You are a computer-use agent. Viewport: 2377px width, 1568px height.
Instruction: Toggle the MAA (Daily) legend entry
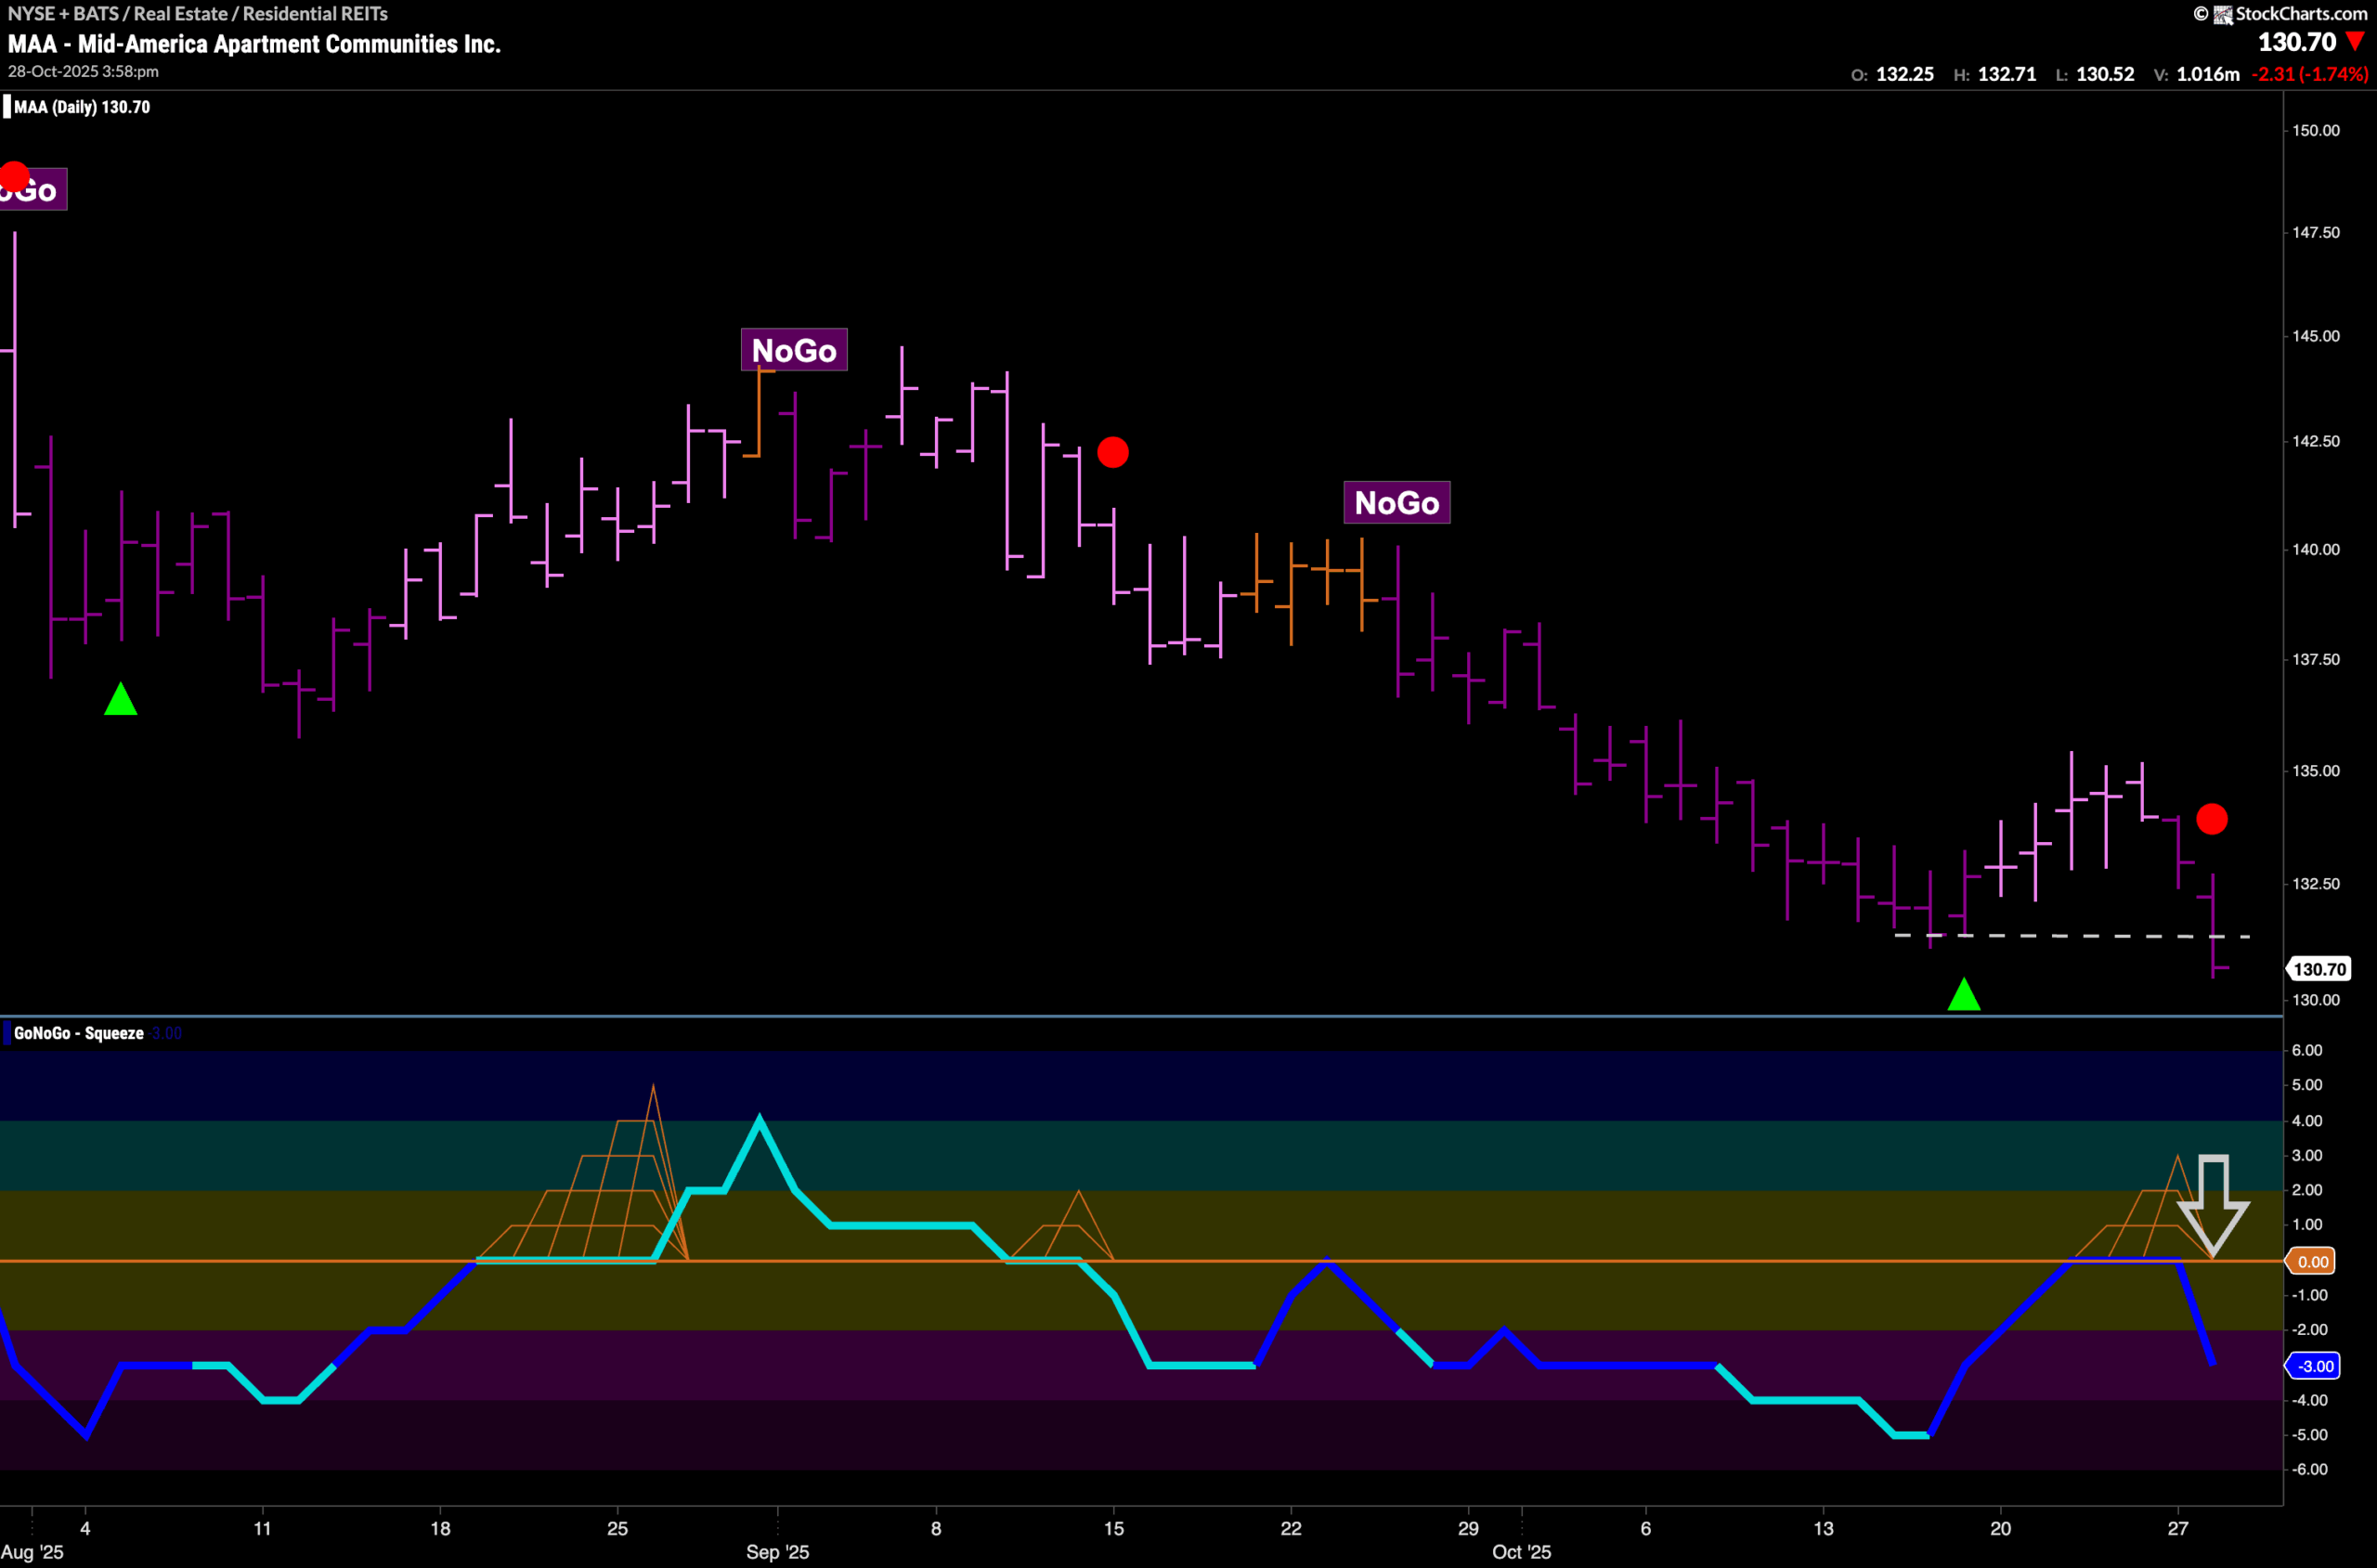(x=80, y=107)
